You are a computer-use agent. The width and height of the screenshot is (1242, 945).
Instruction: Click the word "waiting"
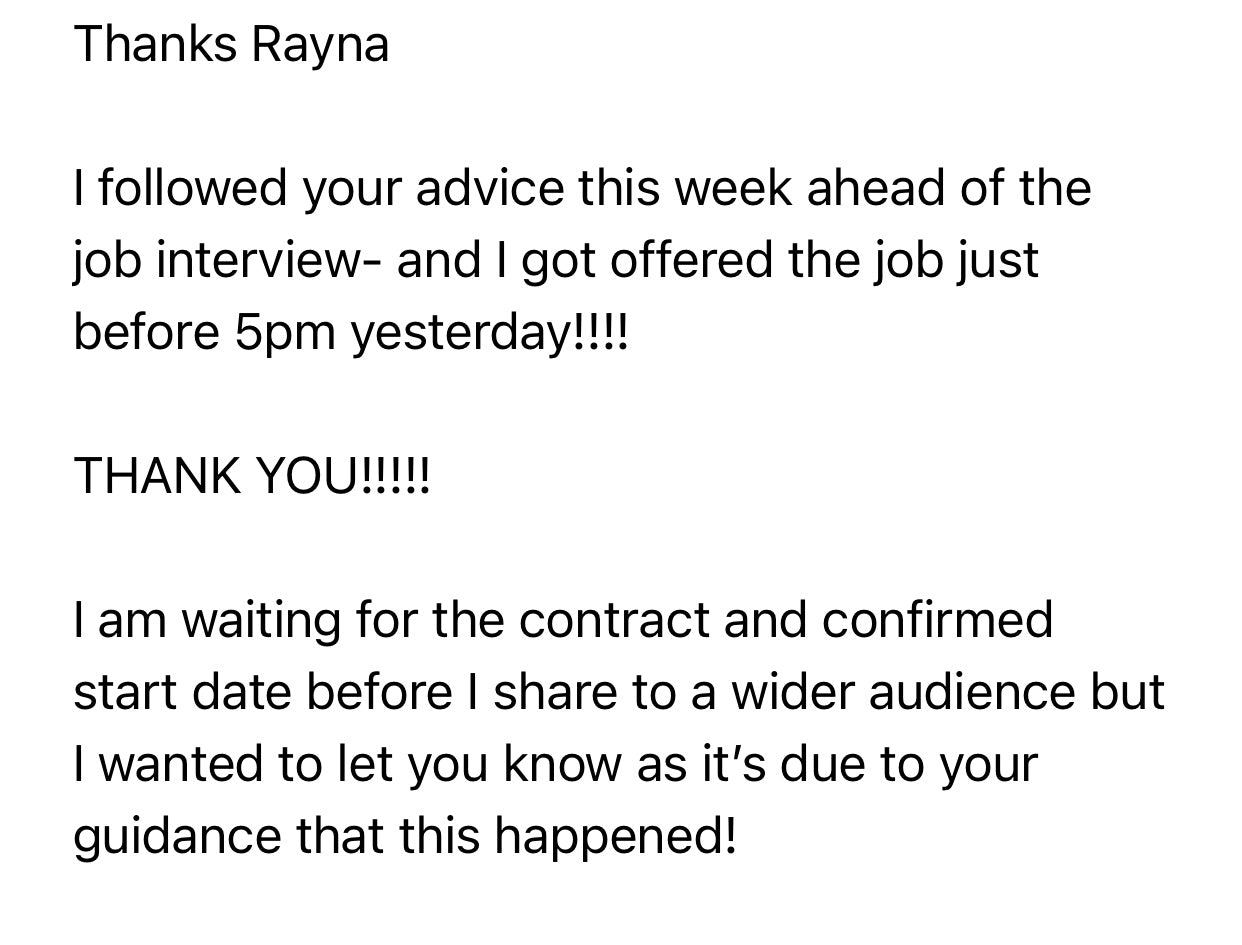click(x=262, y=619)
